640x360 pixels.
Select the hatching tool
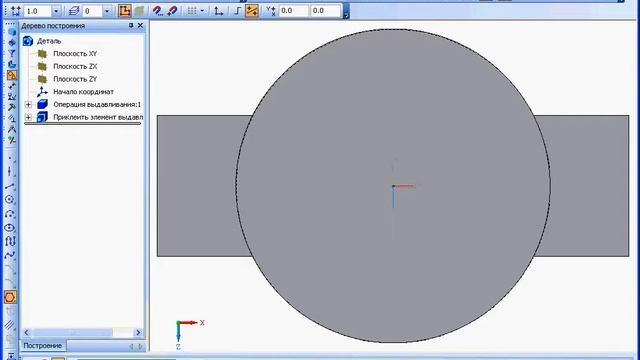10,325
